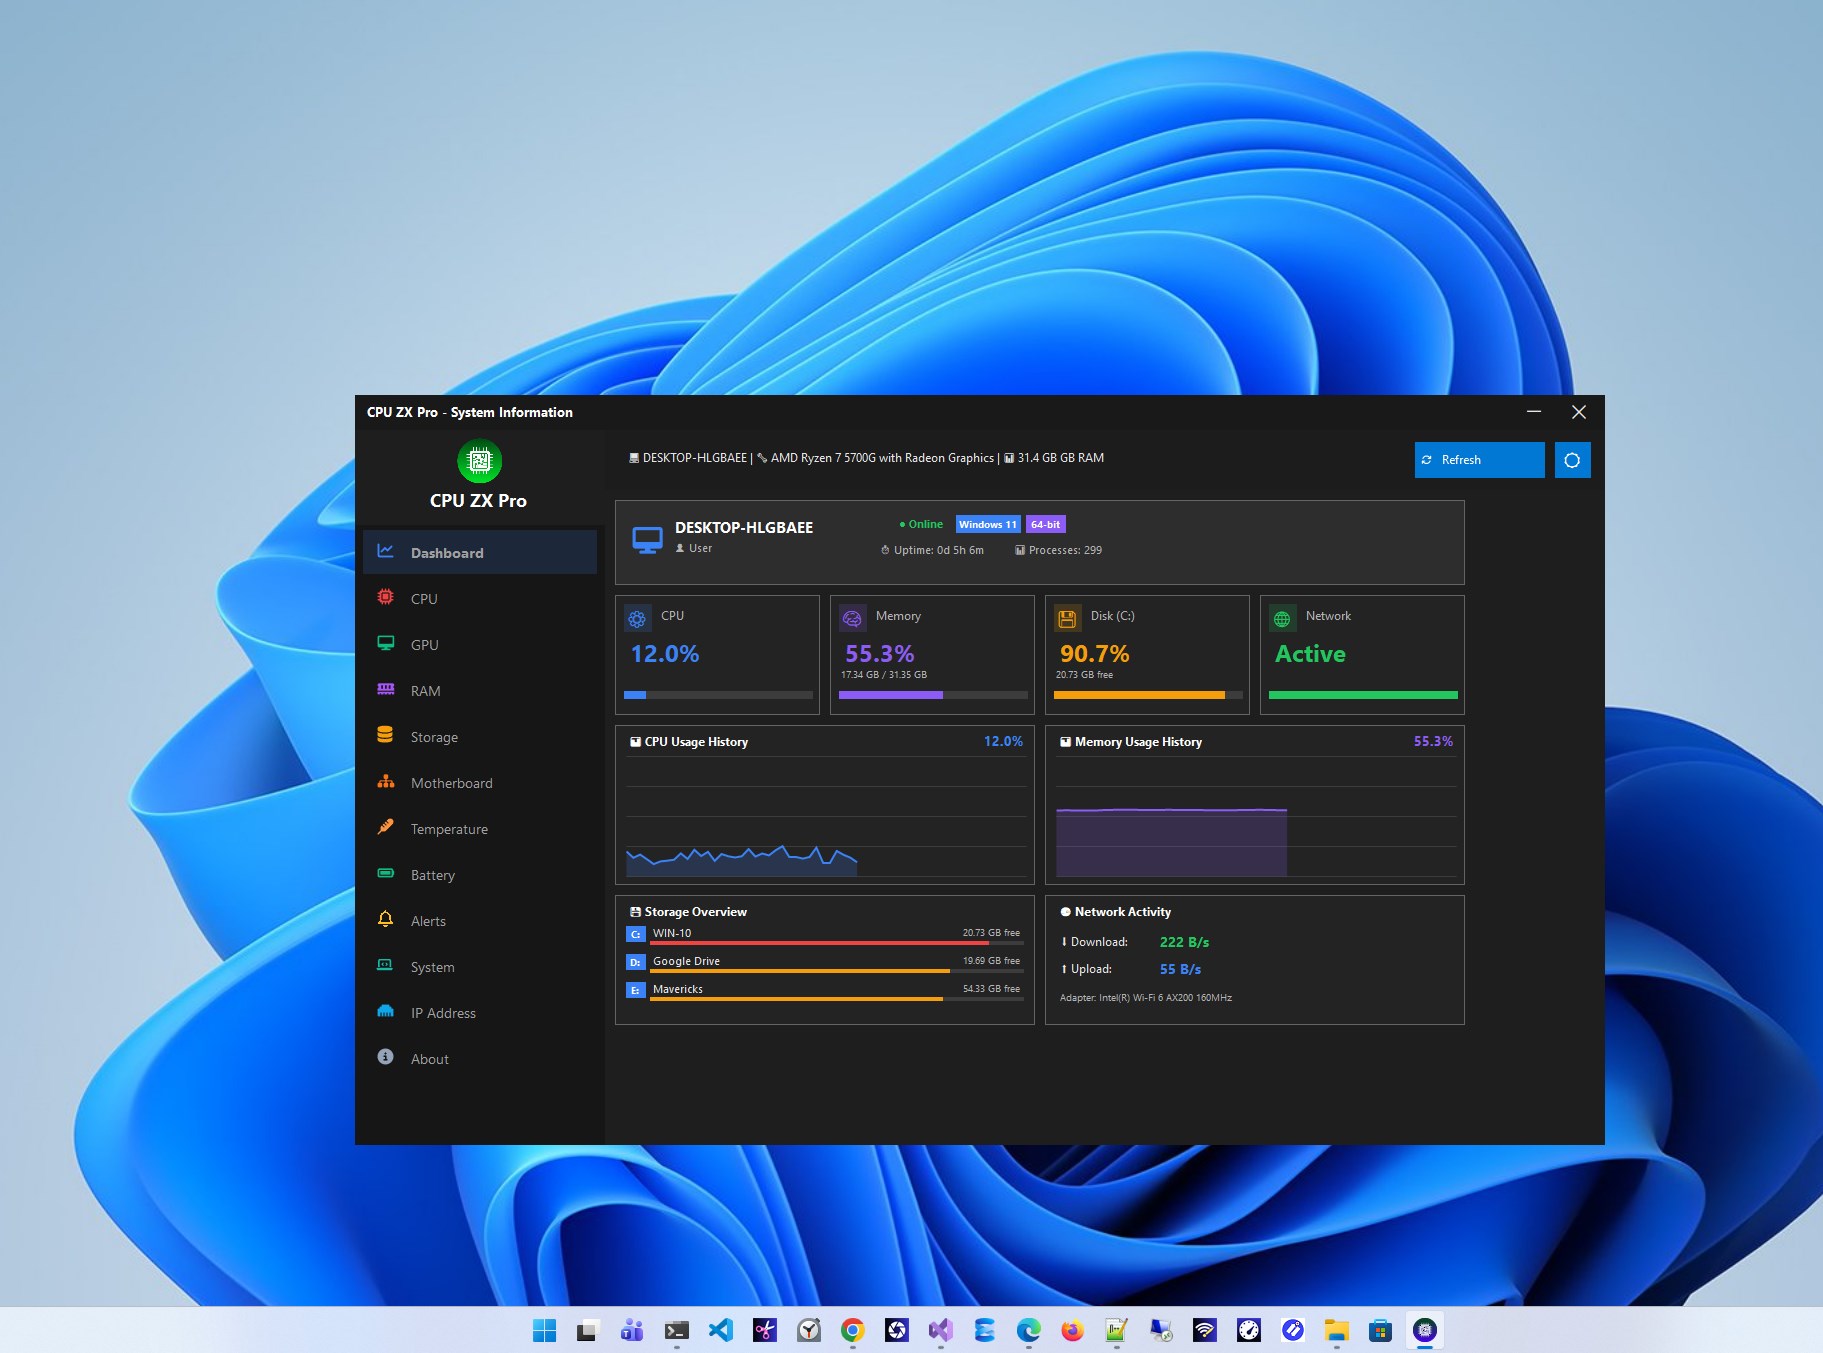
Task: Open Visual Studio Code from the taskbar
Action: click(x=721, y=1330)
